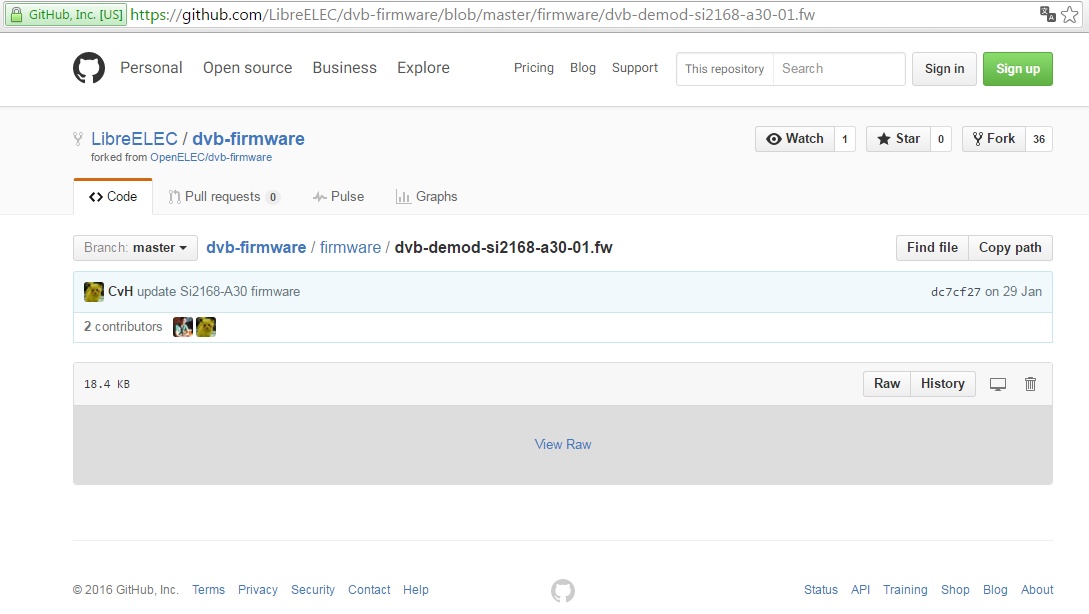Viewport: 1089px width, 614px height.
Task: Open the Code tab
Action: tap(113, 197)
